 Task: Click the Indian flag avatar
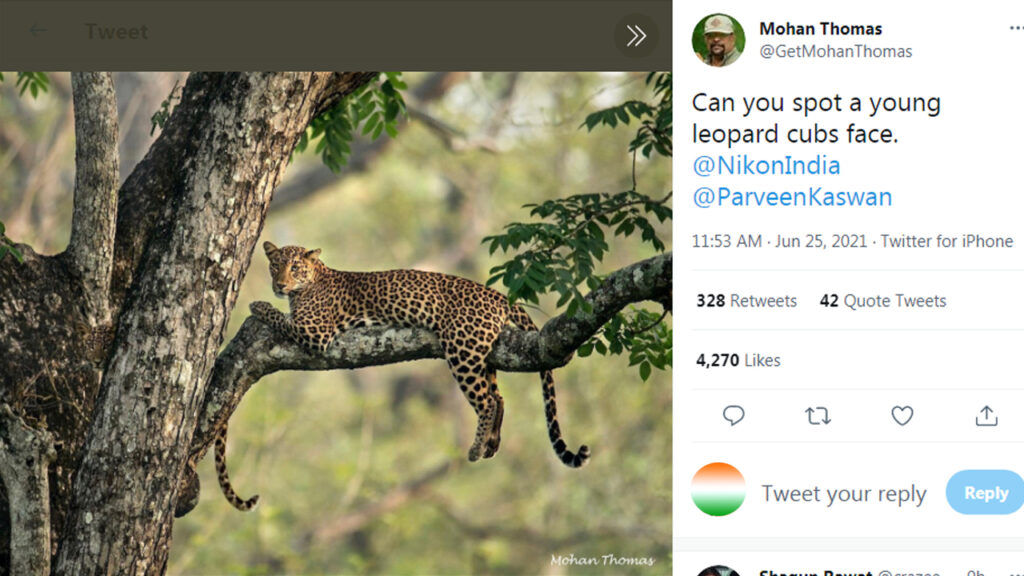pos(718,490)
